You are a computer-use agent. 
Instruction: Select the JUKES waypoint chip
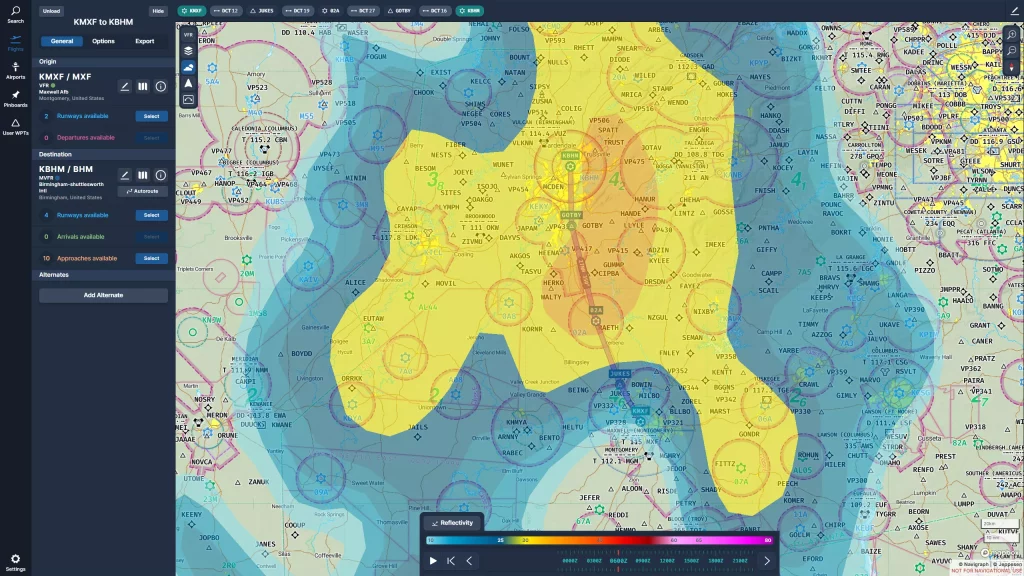pos(262,11)
